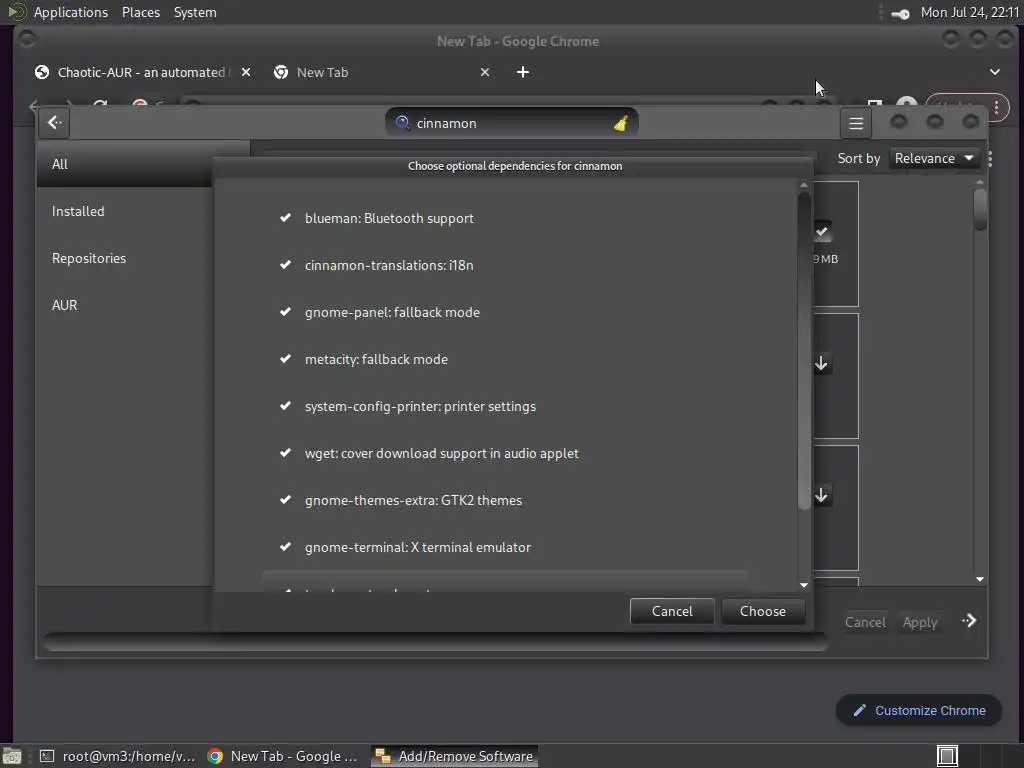Select Installed in the sidebar
Screen dimensions: 1024x768
pyautogui.click(x=124, y=211)
